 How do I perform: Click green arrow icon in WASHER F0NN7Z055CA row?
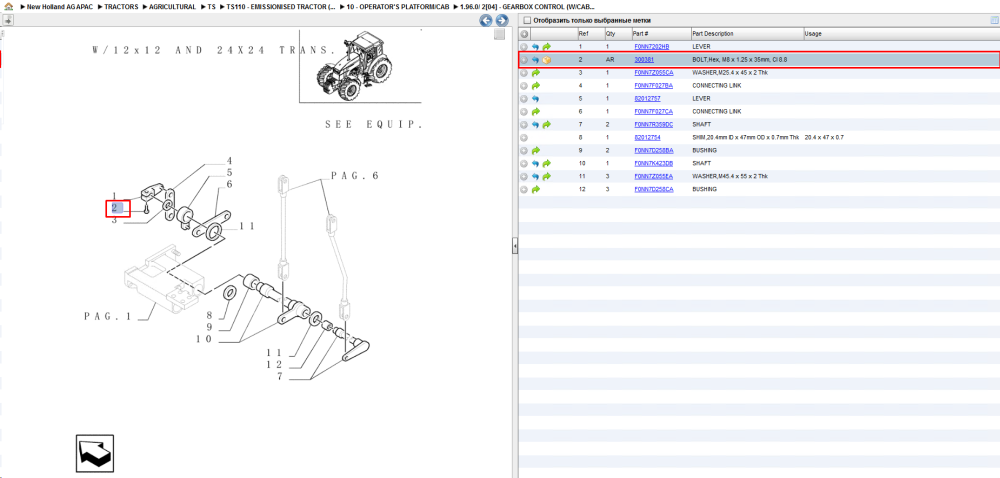pos(536,73)
